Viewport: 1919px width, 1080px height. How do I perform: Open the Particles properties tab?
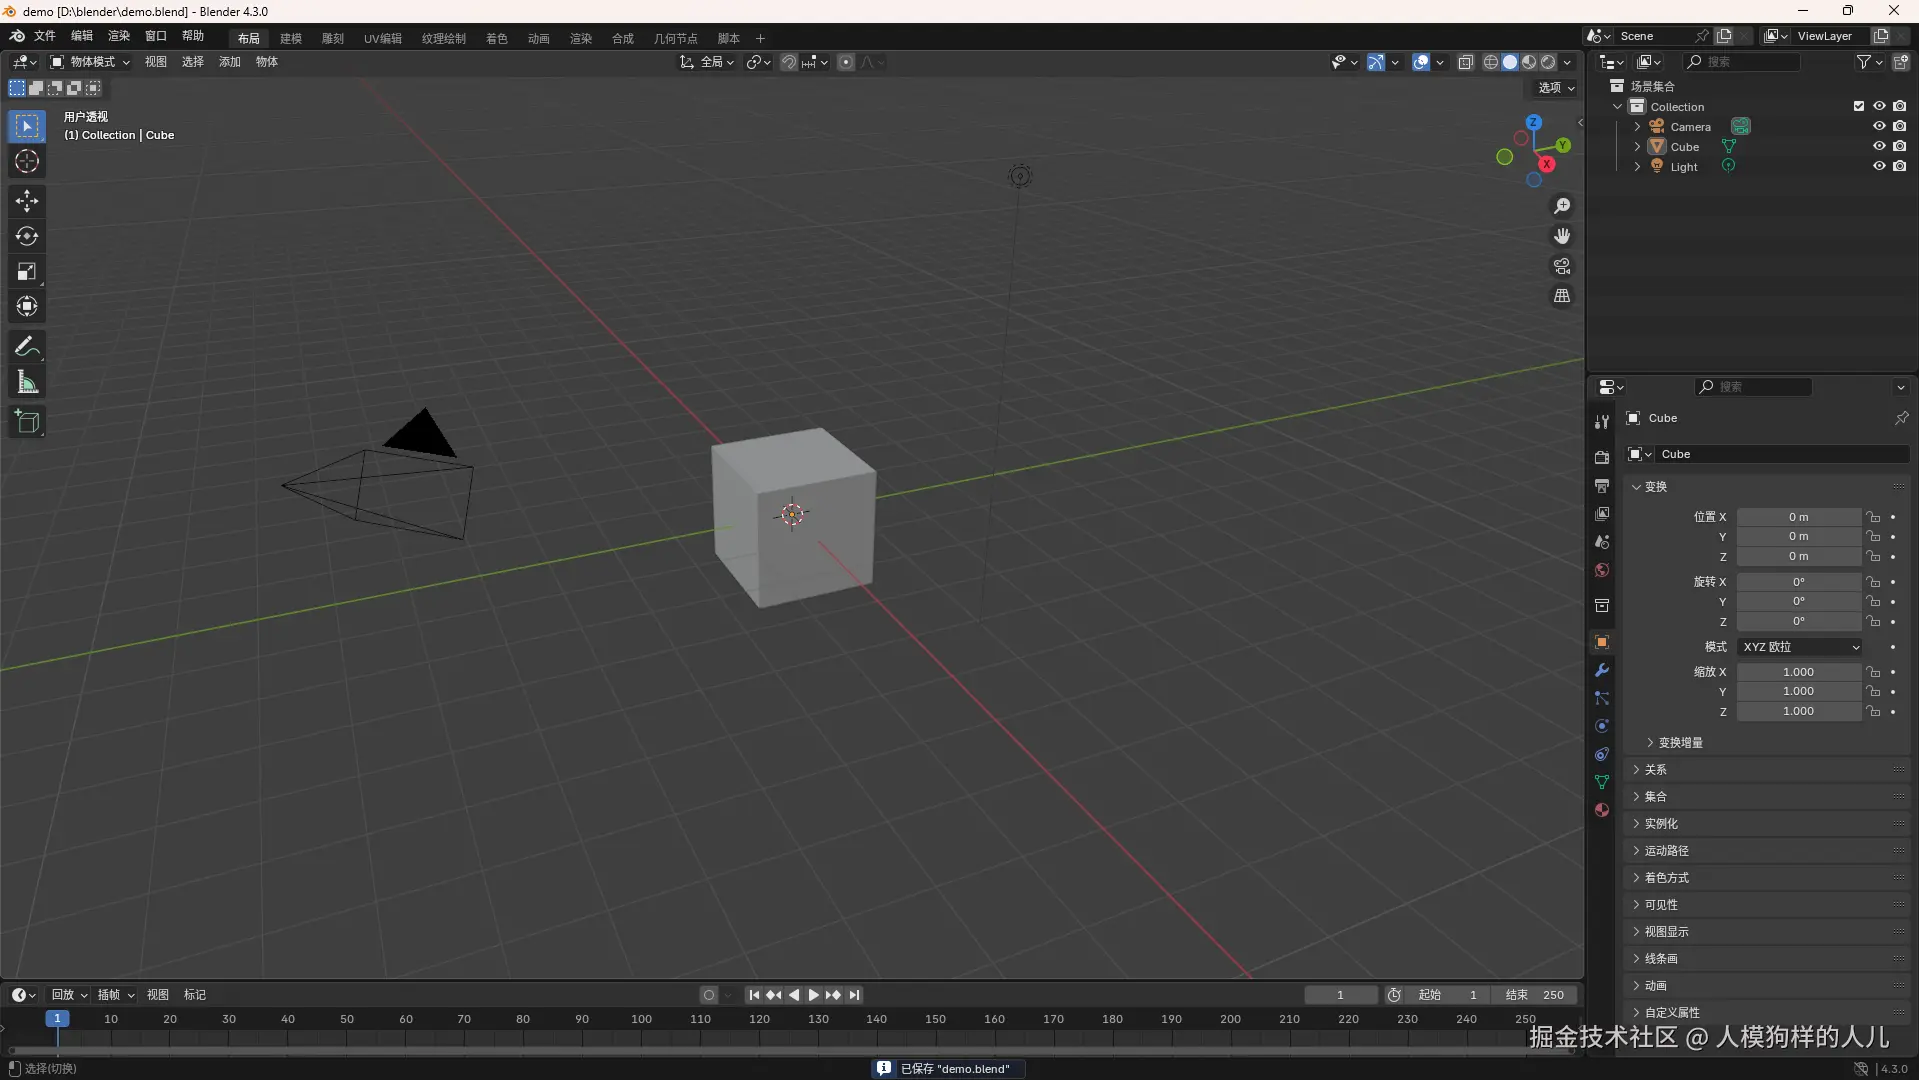[1602, 698]
